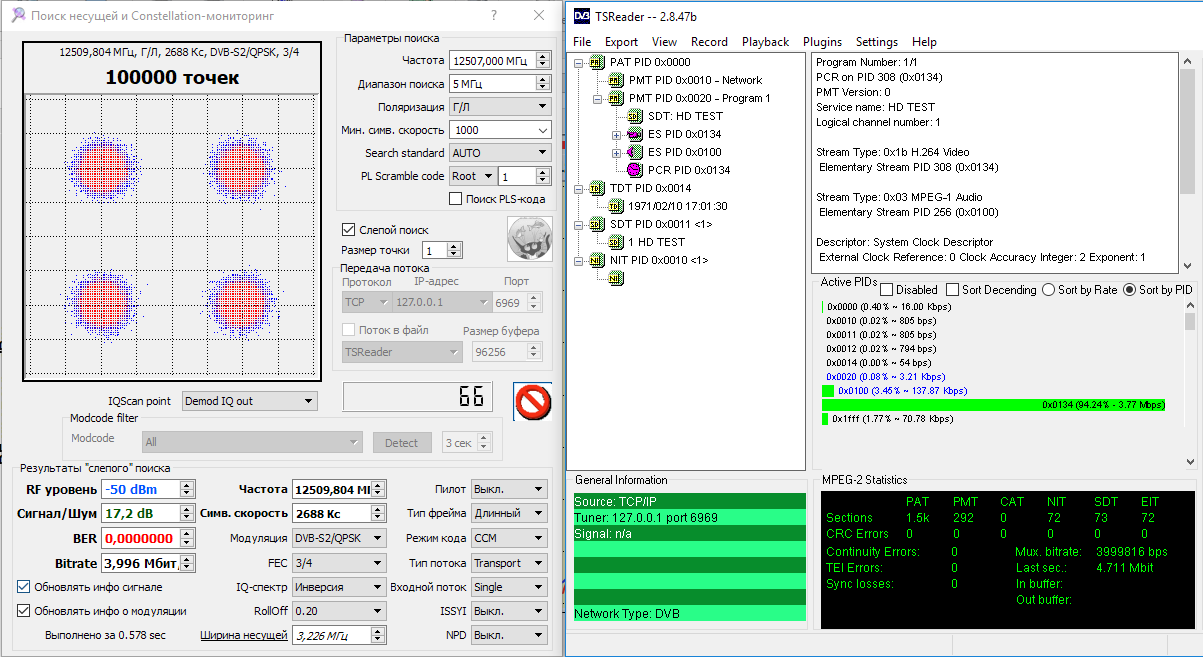Open the Plugins menu in TSReader
This screenshot has height=657, width=1203.
click(822, 42)
